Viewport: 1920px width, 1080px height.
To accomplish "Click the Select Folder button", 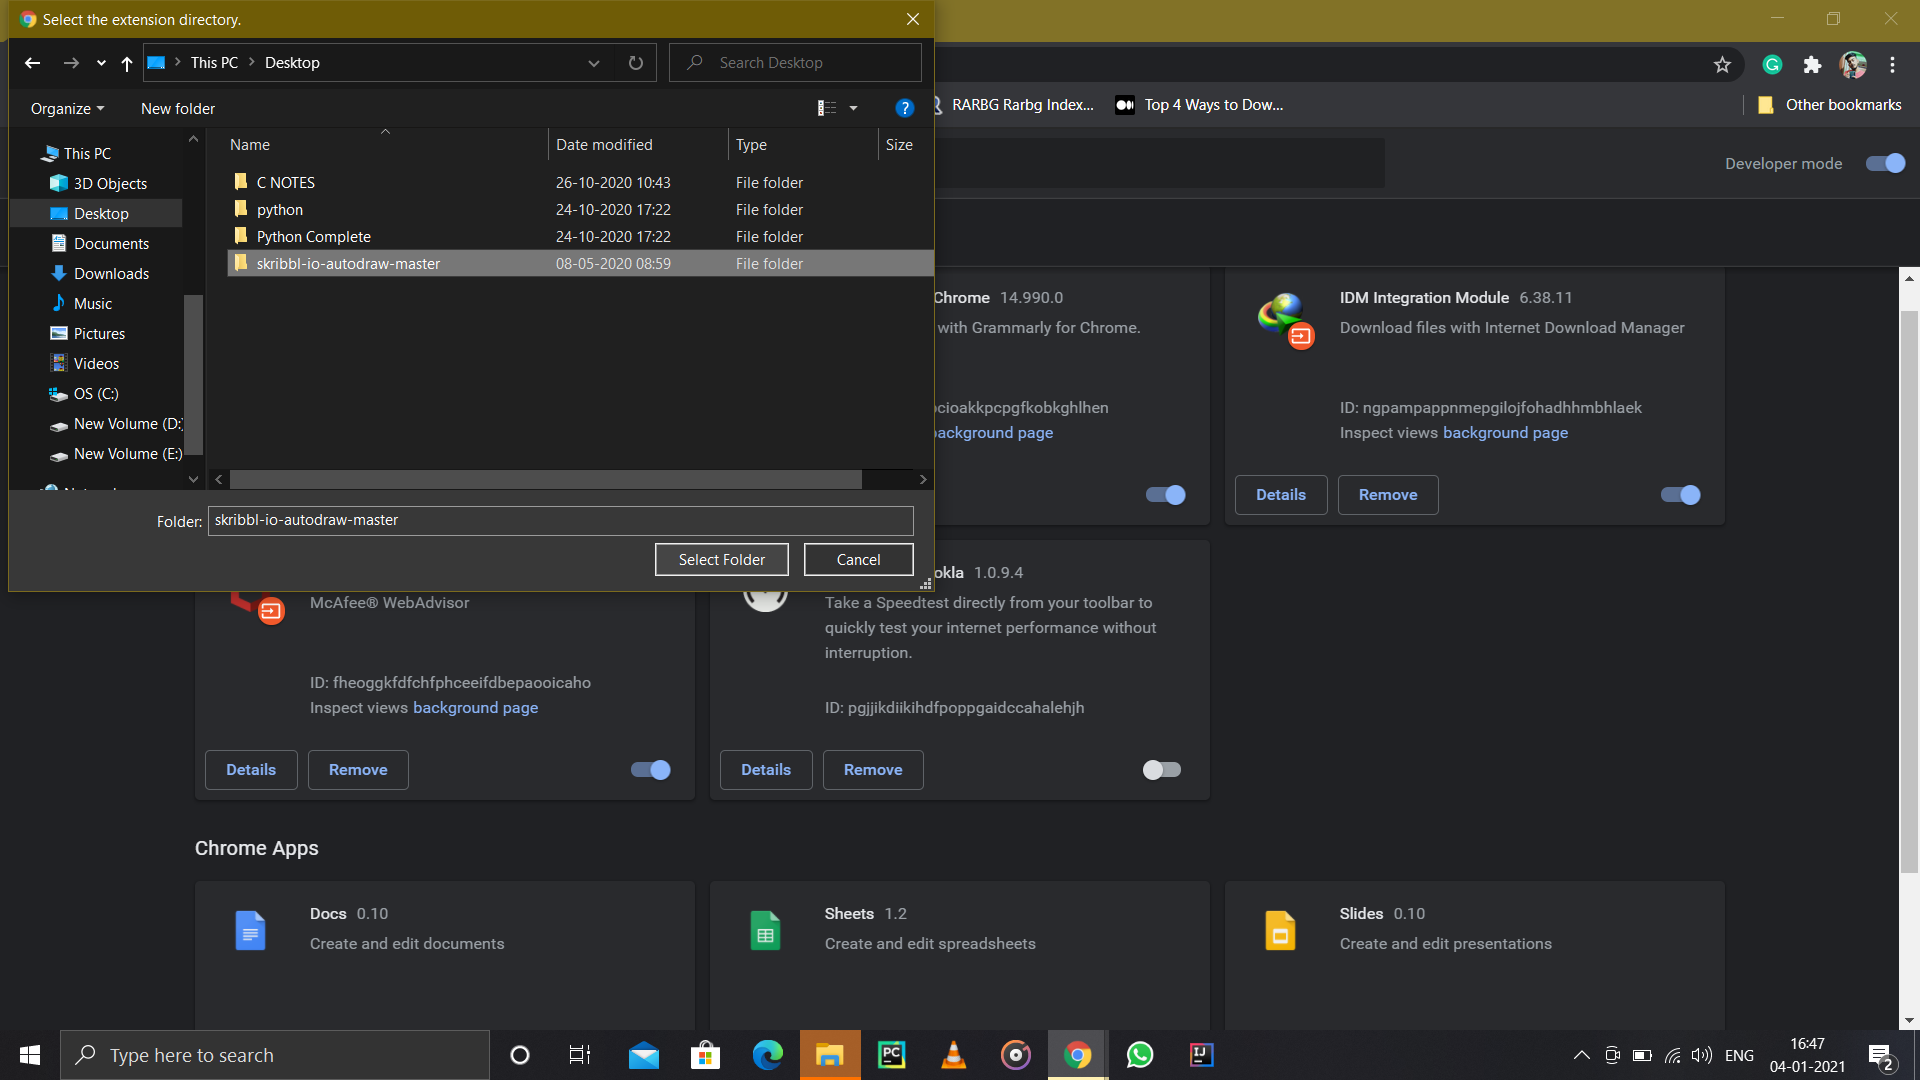I will pyautogui.click(x=721, y=559).
